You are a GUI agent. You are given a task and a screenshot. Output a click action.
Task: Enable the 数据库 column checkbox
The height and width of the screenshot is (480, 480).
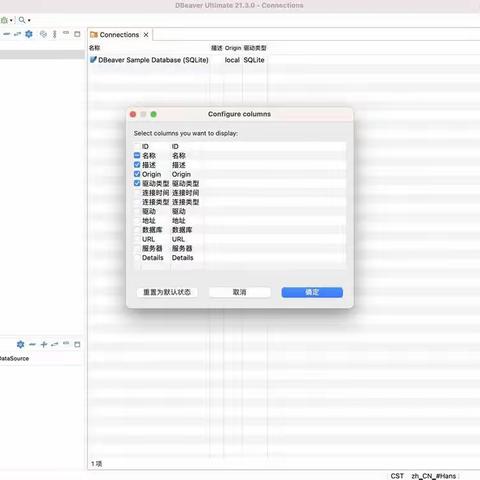tap(137, 230)
